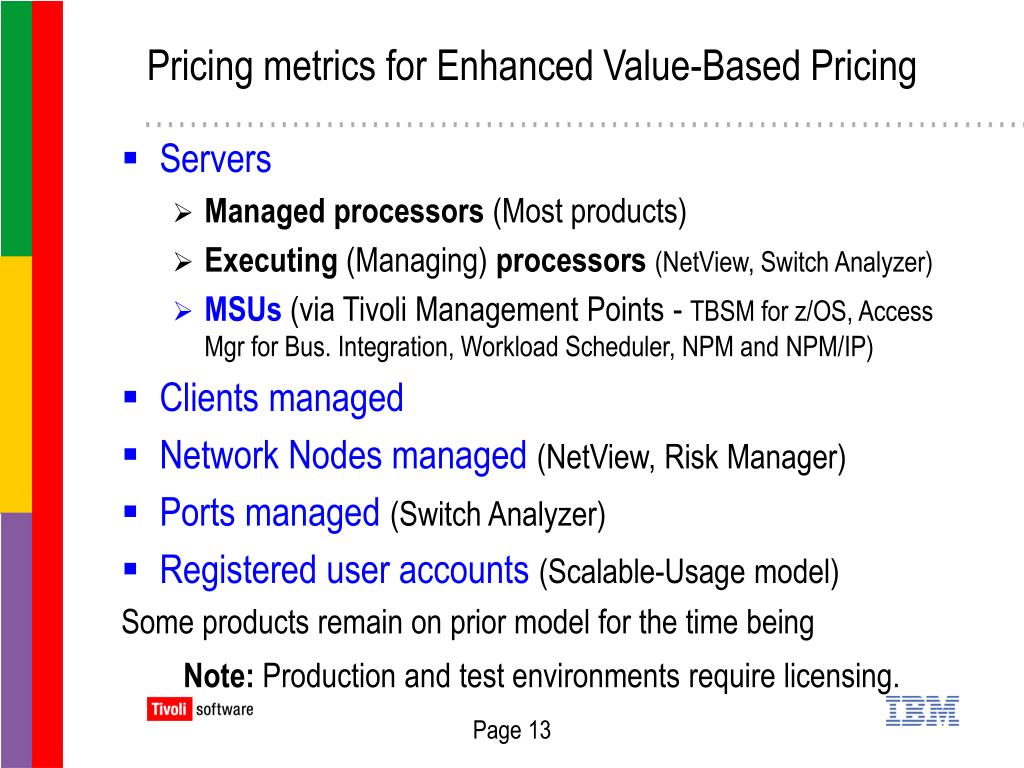
Task: Click the purple block in the left stripe
Action: 16,641
